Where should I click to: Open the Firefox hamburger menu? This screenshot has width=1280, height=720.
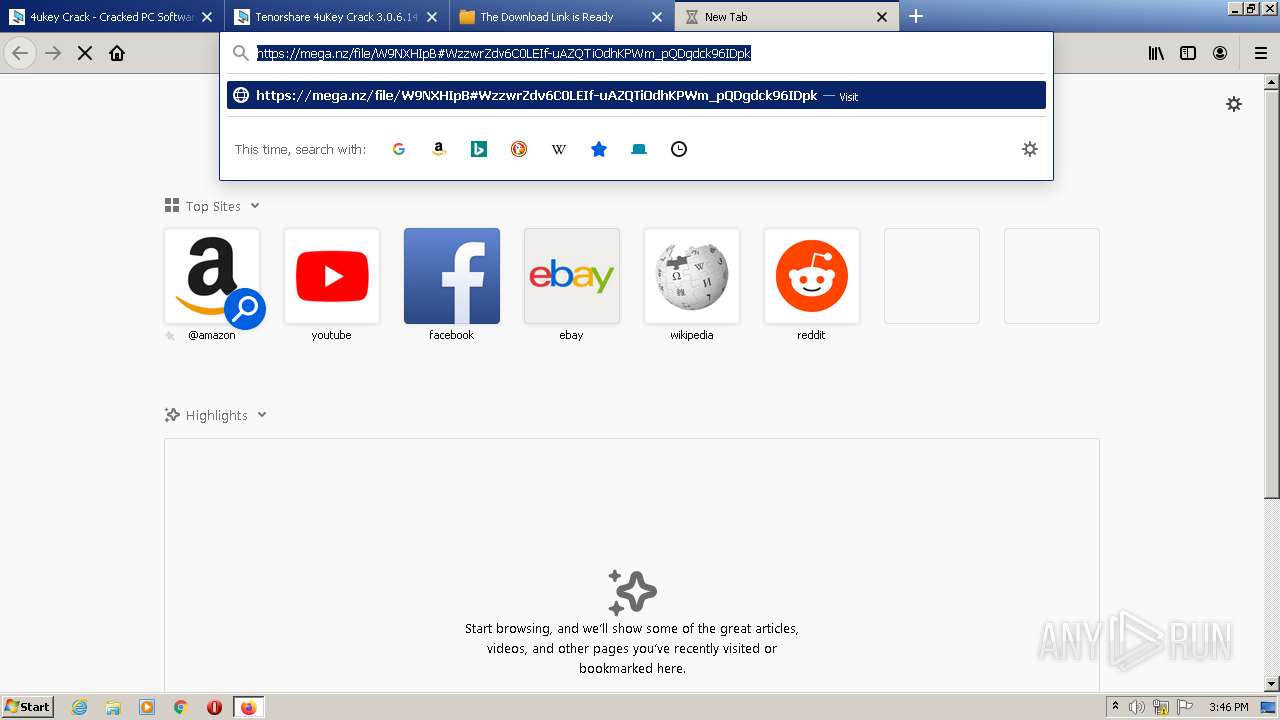[x=1261, y=53]
